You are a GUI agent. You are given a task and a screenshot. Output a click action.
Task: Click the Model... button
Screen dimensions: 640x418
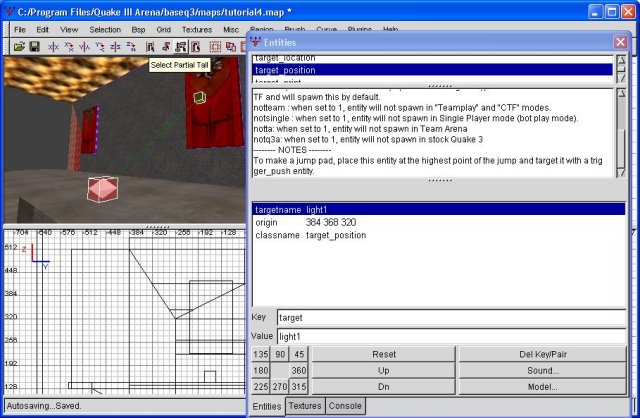543,387
